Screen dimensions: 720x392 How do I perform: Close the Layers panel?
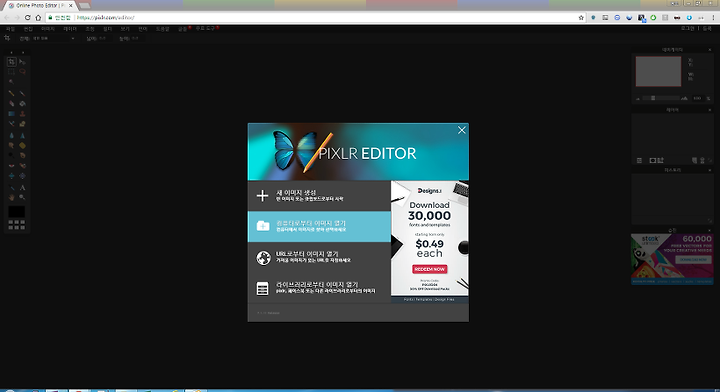pyautogui.click(x=710, y=110)
